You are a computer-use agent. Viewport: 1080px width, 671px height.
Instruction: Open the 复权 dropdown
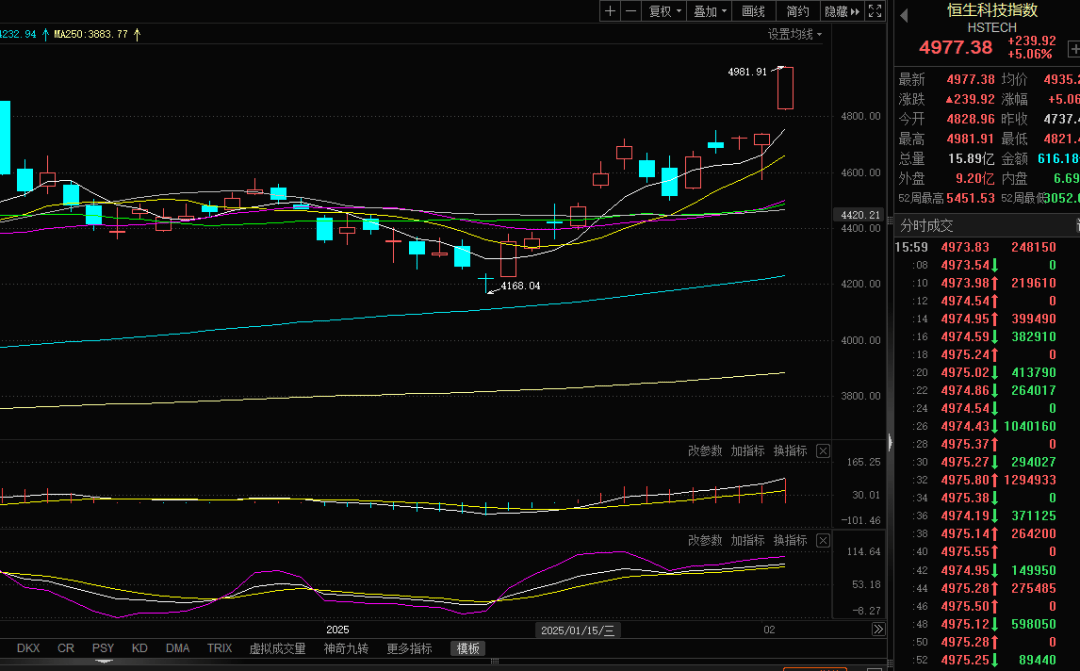[x=665, y=11]
